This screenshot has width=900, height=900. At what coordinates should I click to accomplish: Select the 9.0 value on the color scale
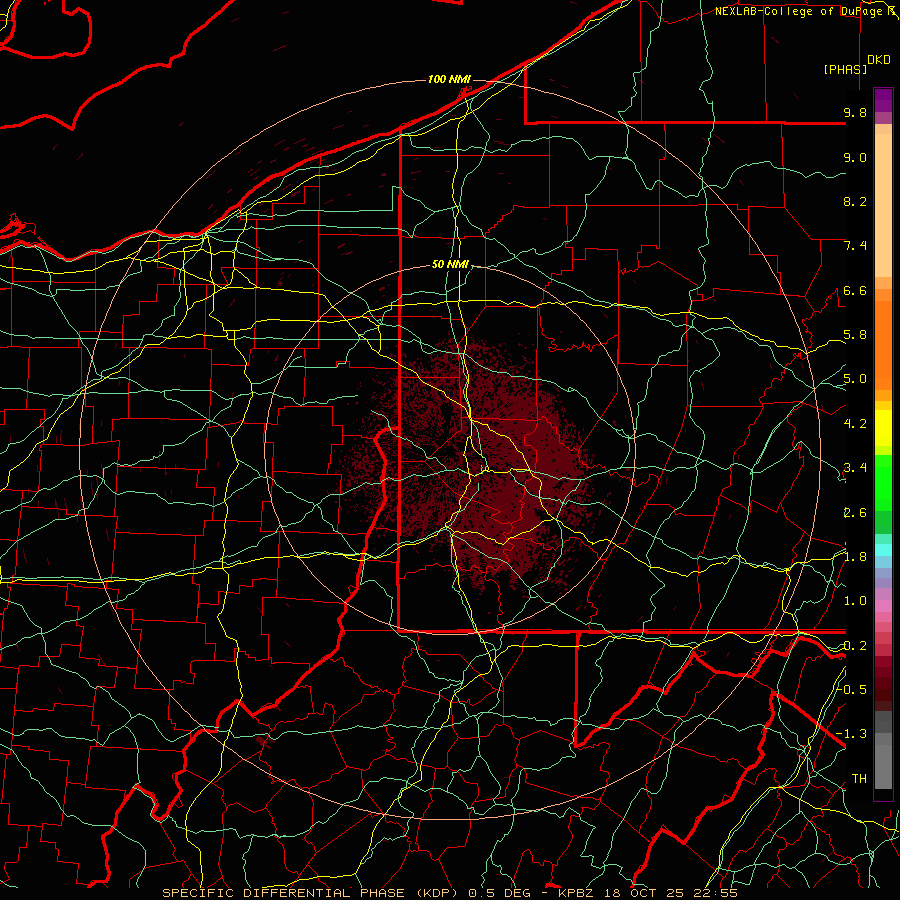coord(855,157)
